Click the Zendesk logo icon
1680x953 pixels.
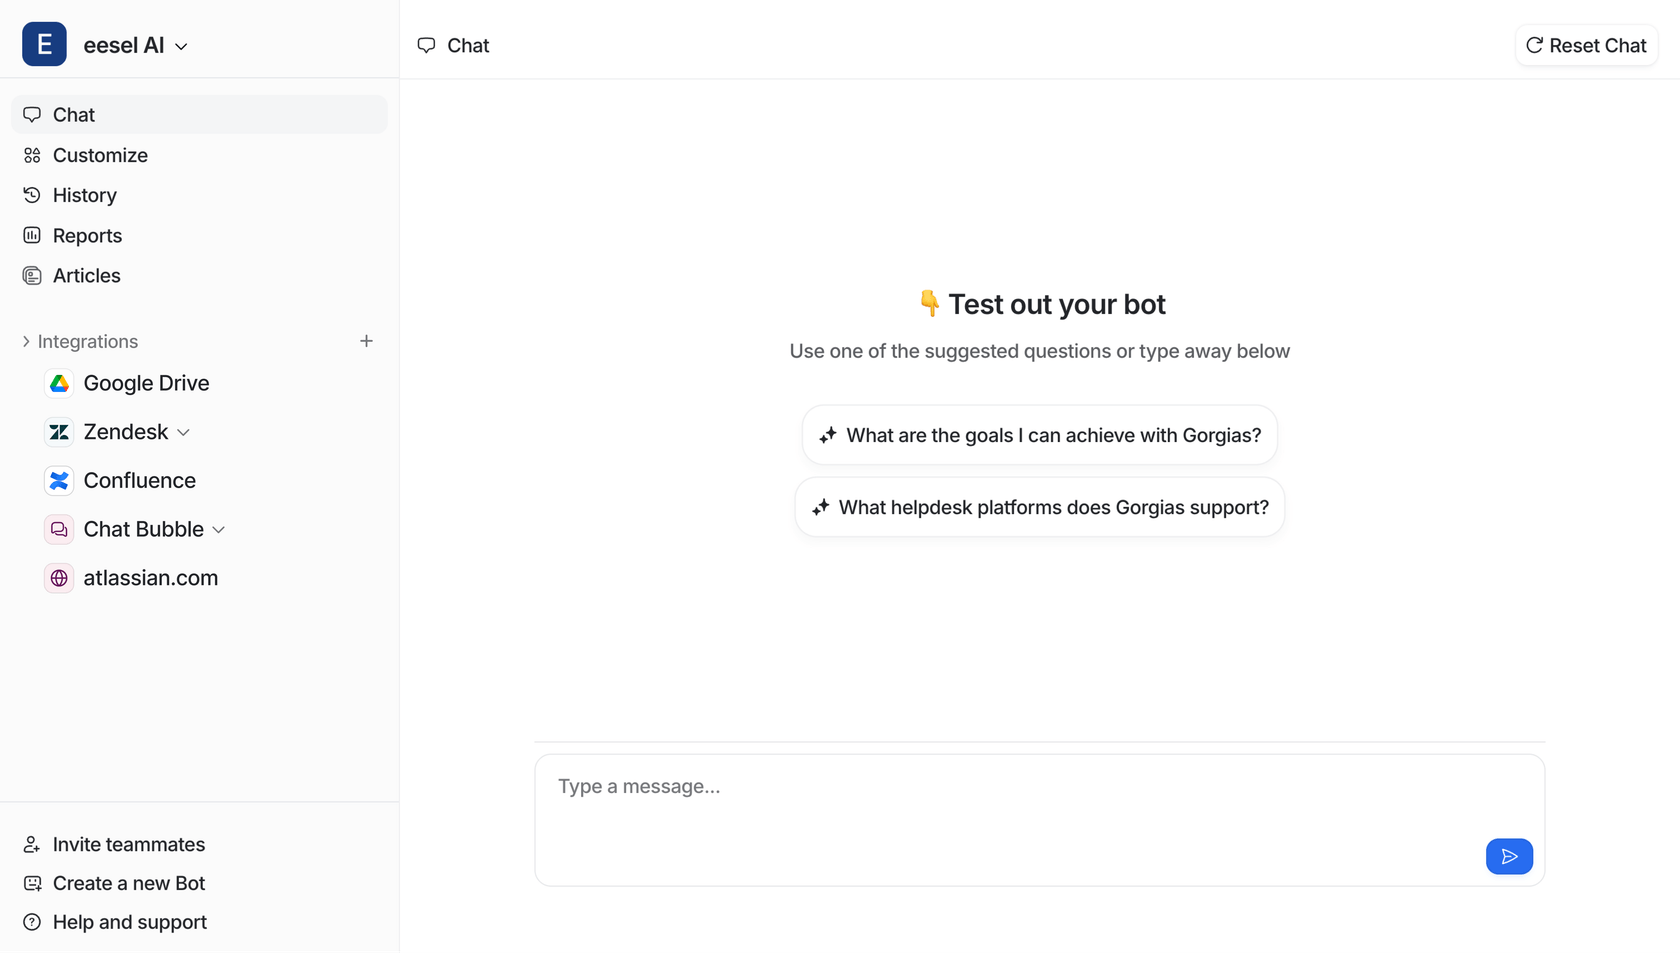point(59,432)
